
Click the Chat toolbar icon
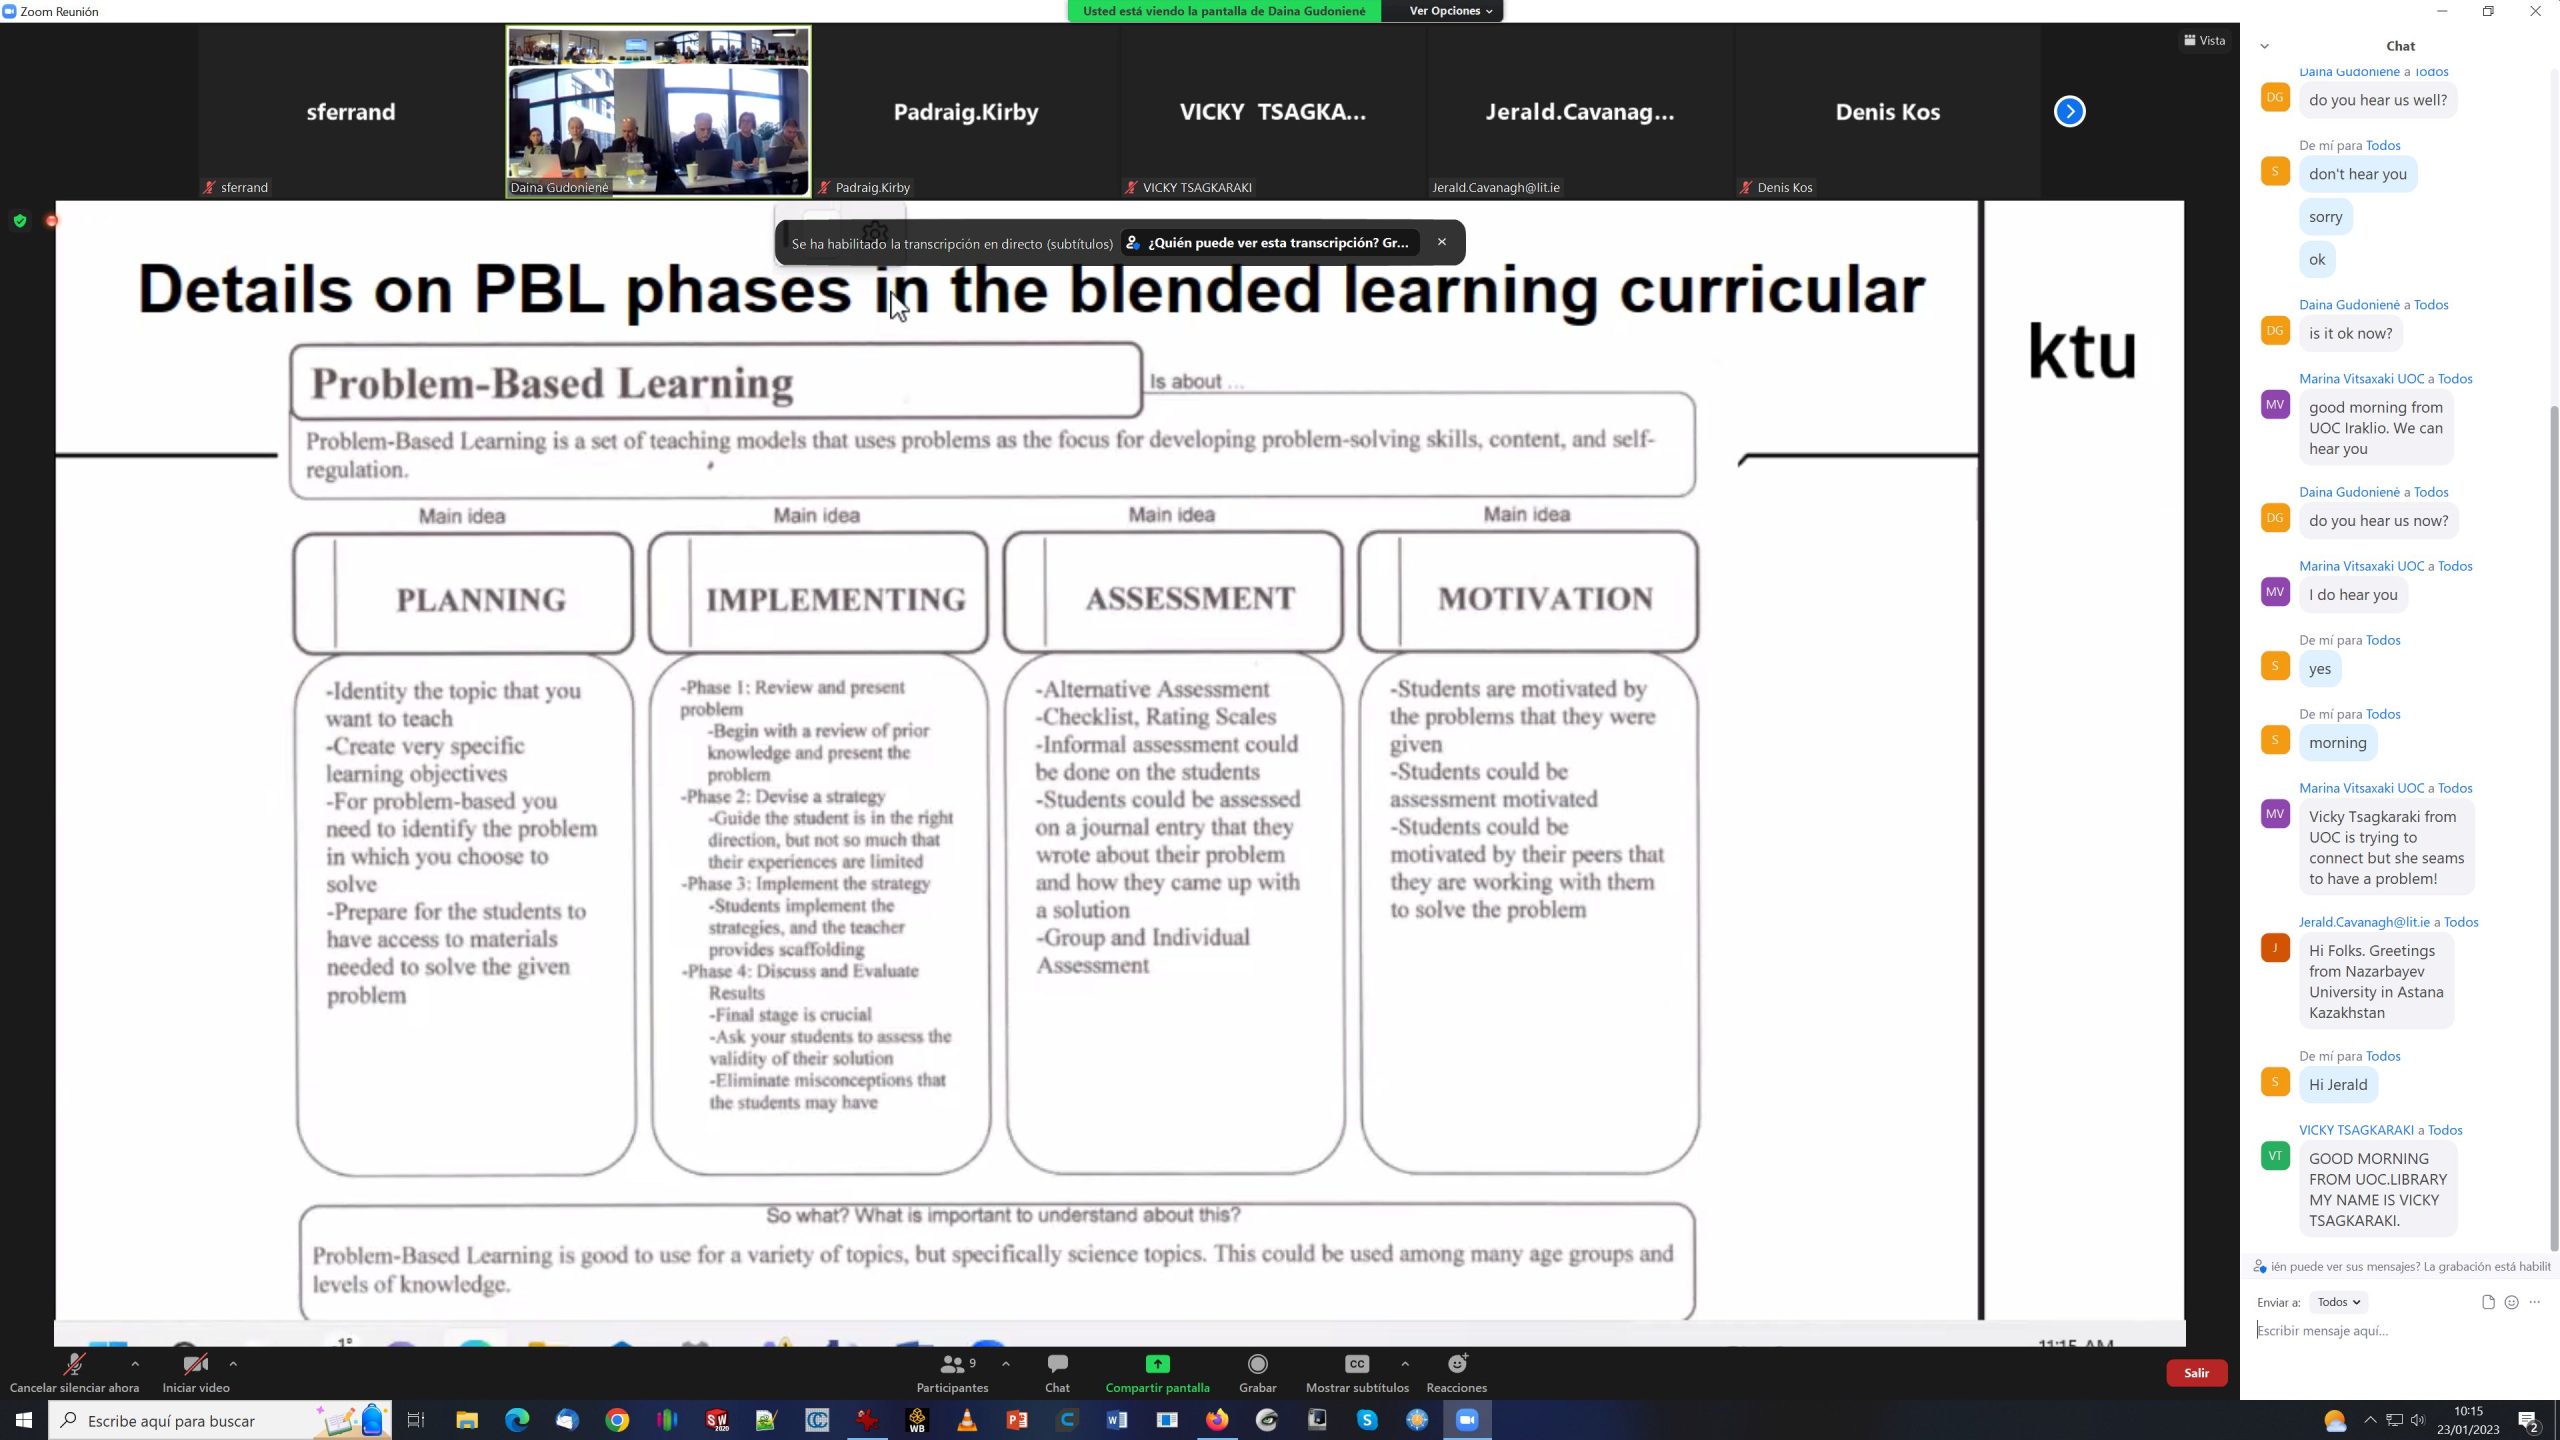[1057, 1365]
